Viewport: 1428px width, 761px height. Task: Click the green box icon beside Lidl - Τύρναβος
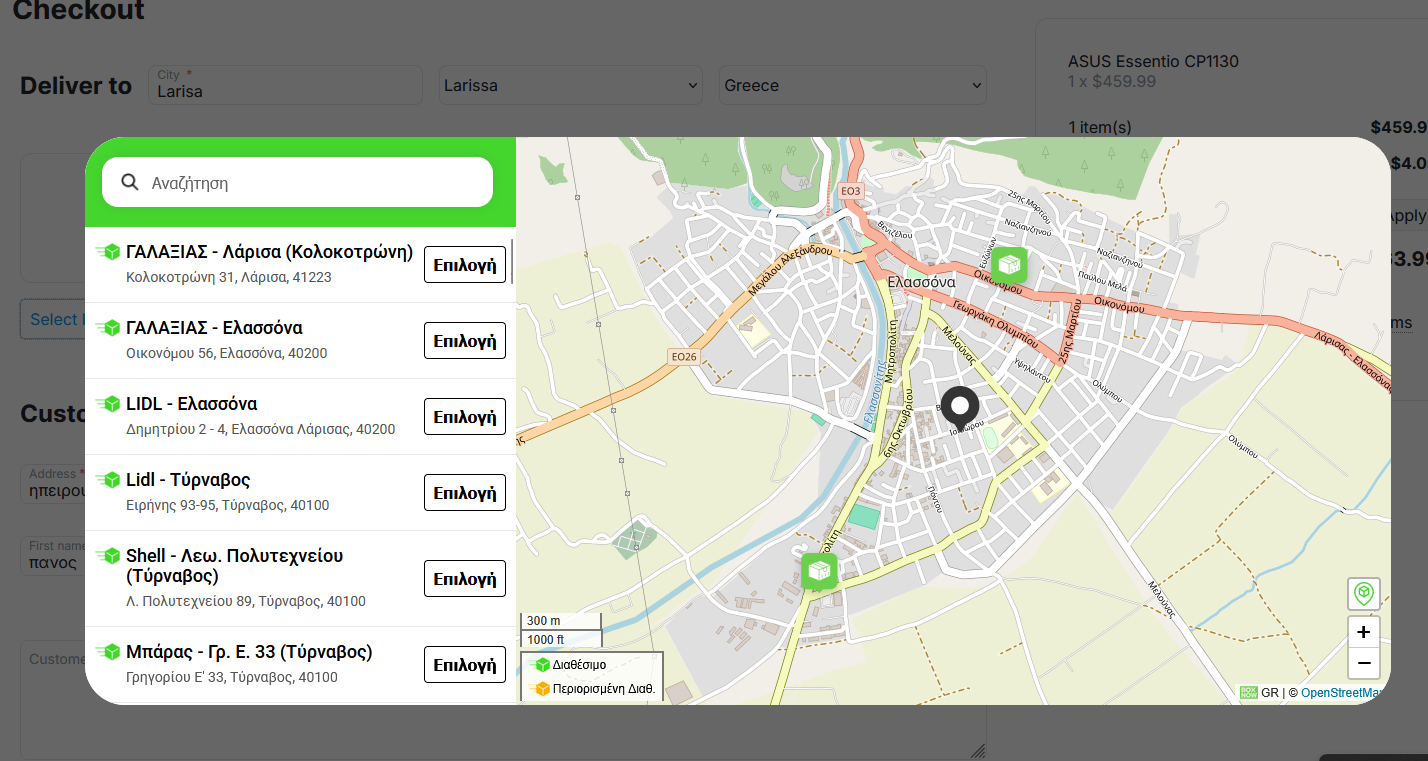tap(108, 480)
